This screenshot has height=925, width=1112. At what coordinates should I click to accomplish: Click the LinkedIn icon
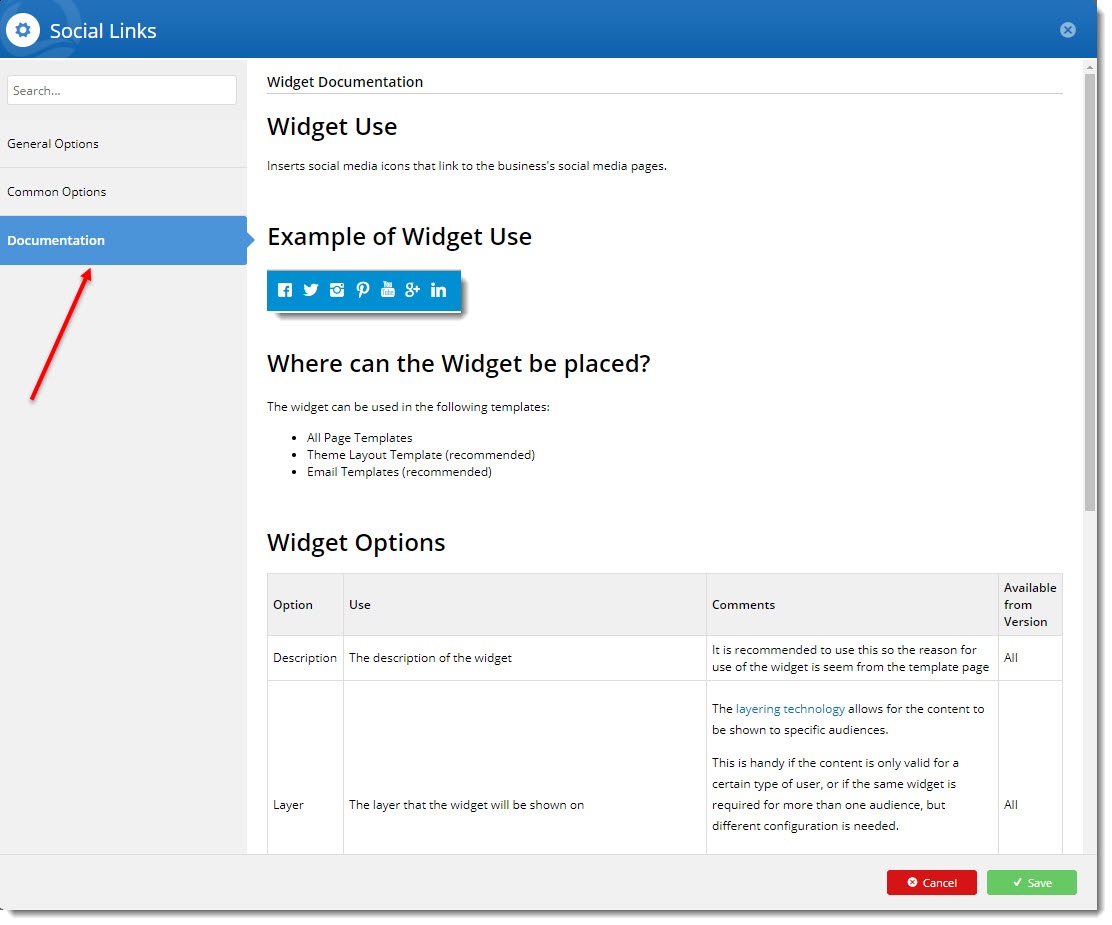click(x=438, y=290)
